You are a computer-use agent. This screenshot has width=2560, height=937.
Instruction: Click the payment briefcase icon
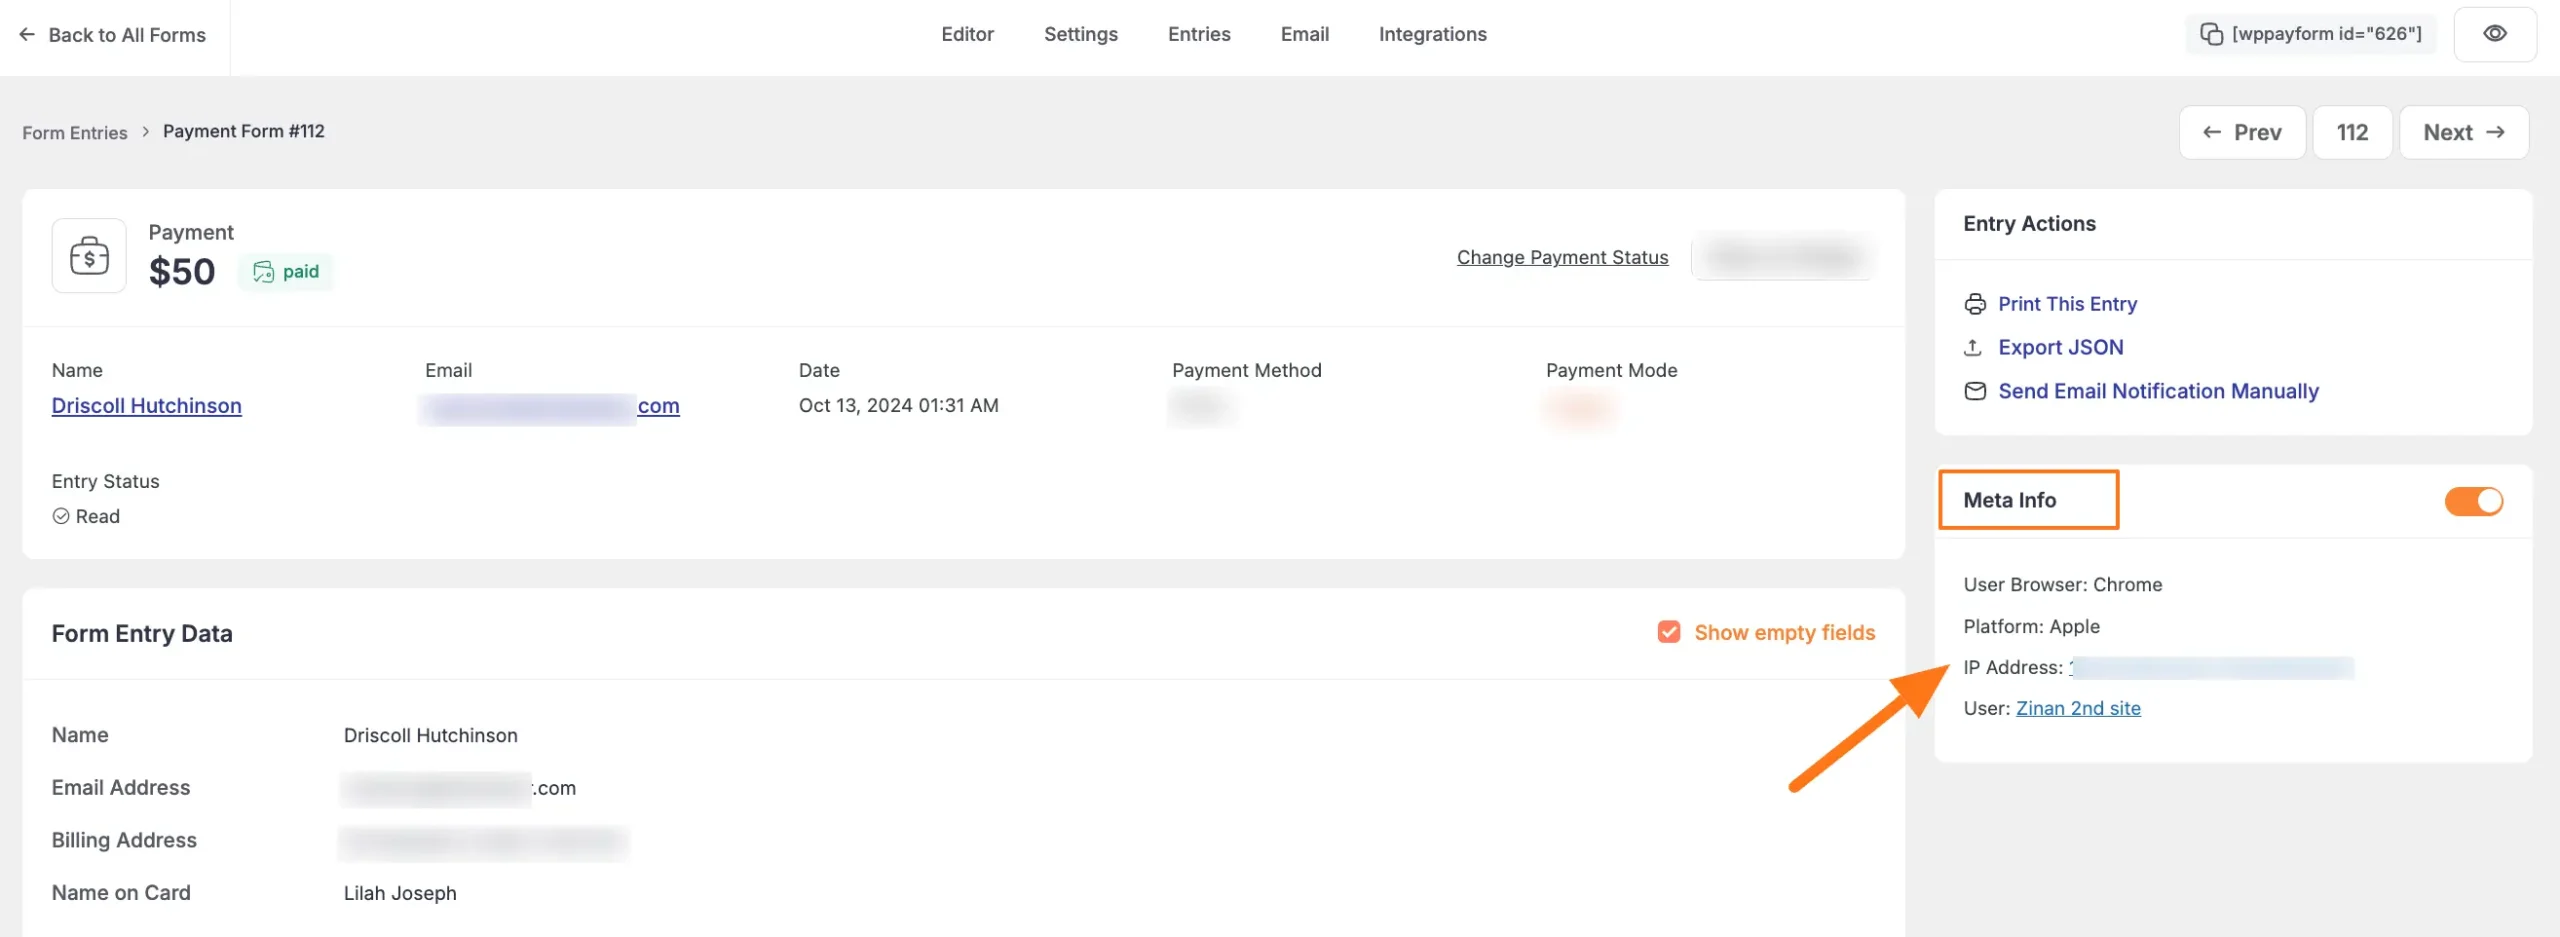pyautogui.click(x=88, y=256)
